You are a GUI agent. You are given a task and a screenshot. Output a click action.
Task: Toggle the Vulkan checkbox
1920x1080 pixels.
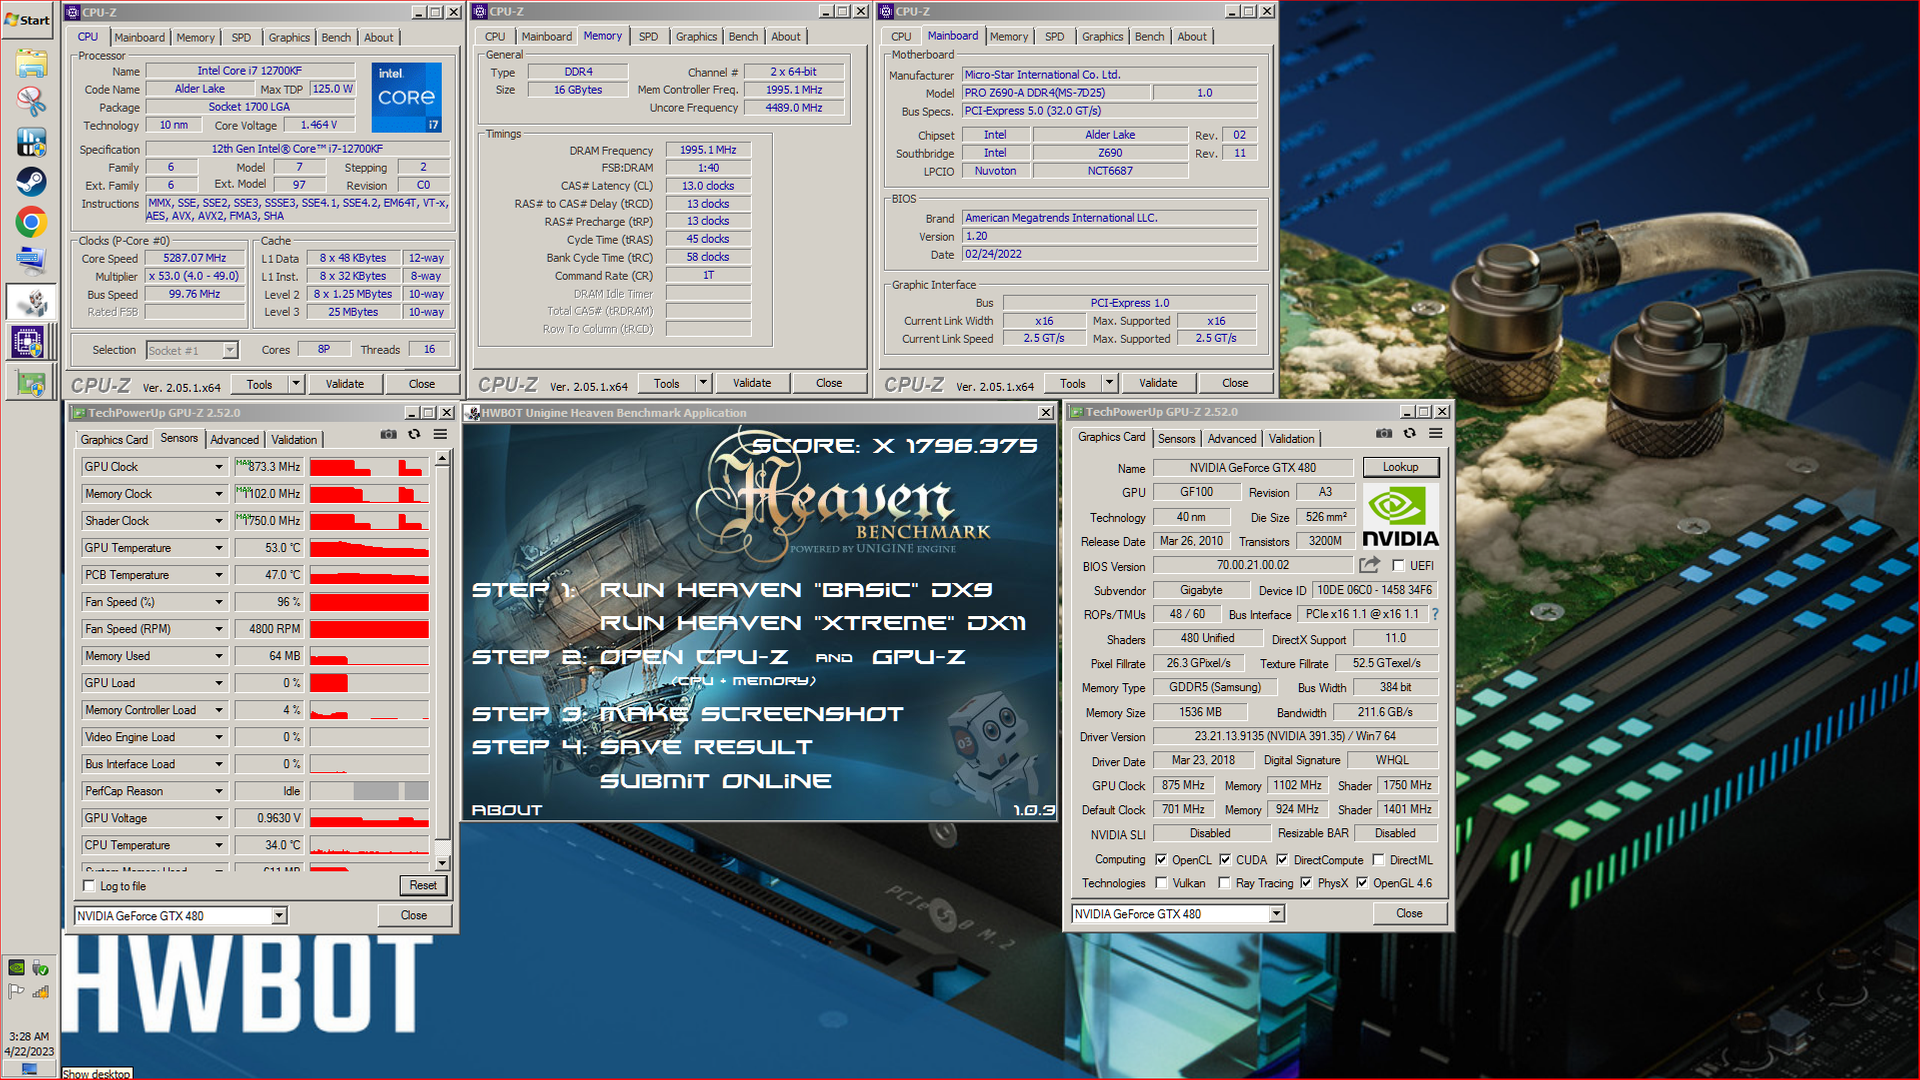pos(1161,883)
